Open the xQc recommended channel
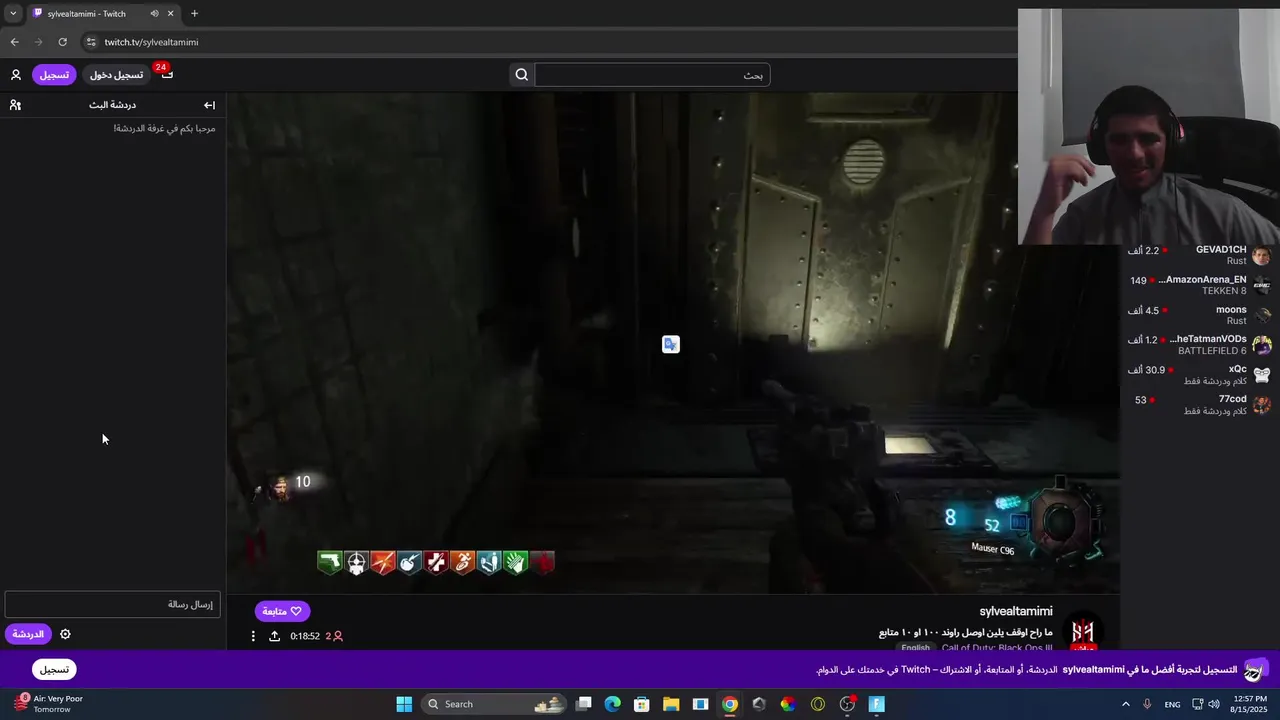Screen dimensions: 1280x720 tap(1198, 375)
